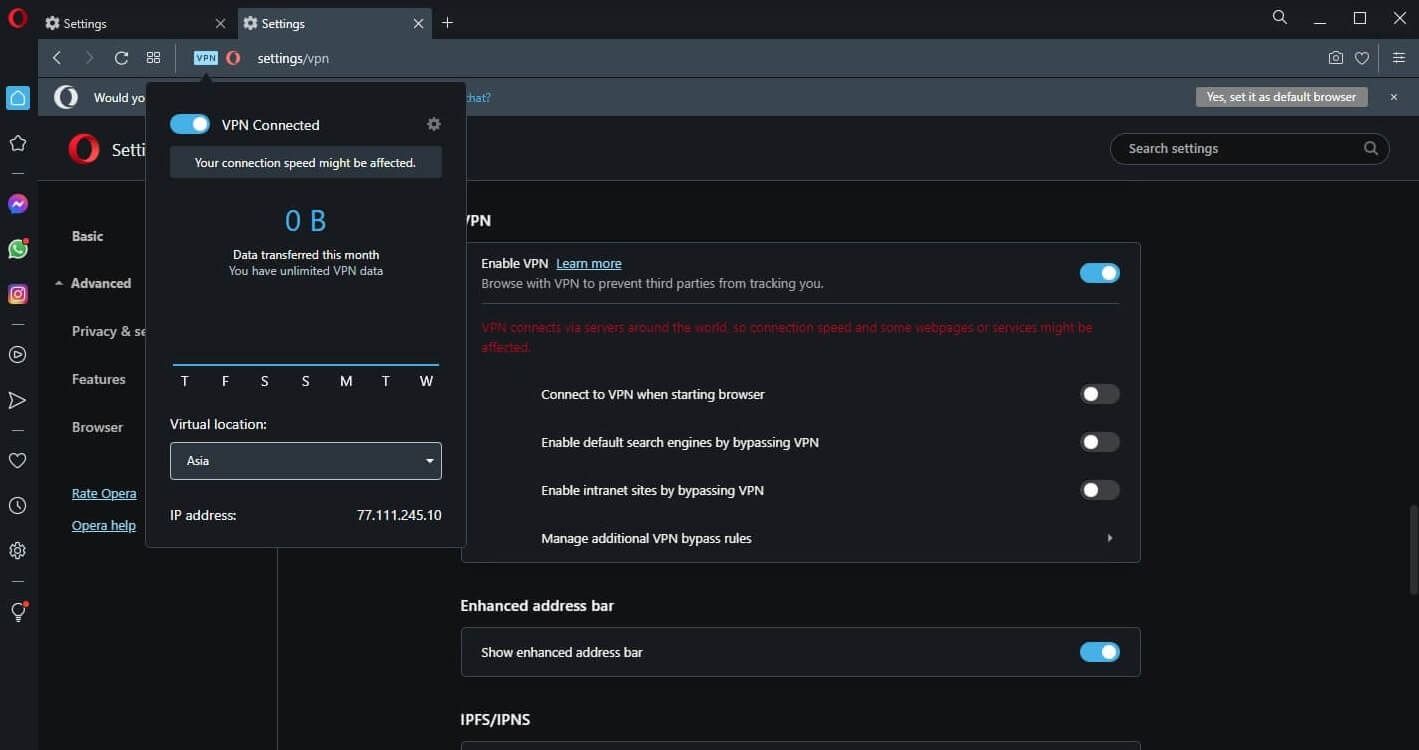Open the heart Pinboards icon in sidebar
This screenshot has width=1419, height=750.
click(x=17, y=461)
